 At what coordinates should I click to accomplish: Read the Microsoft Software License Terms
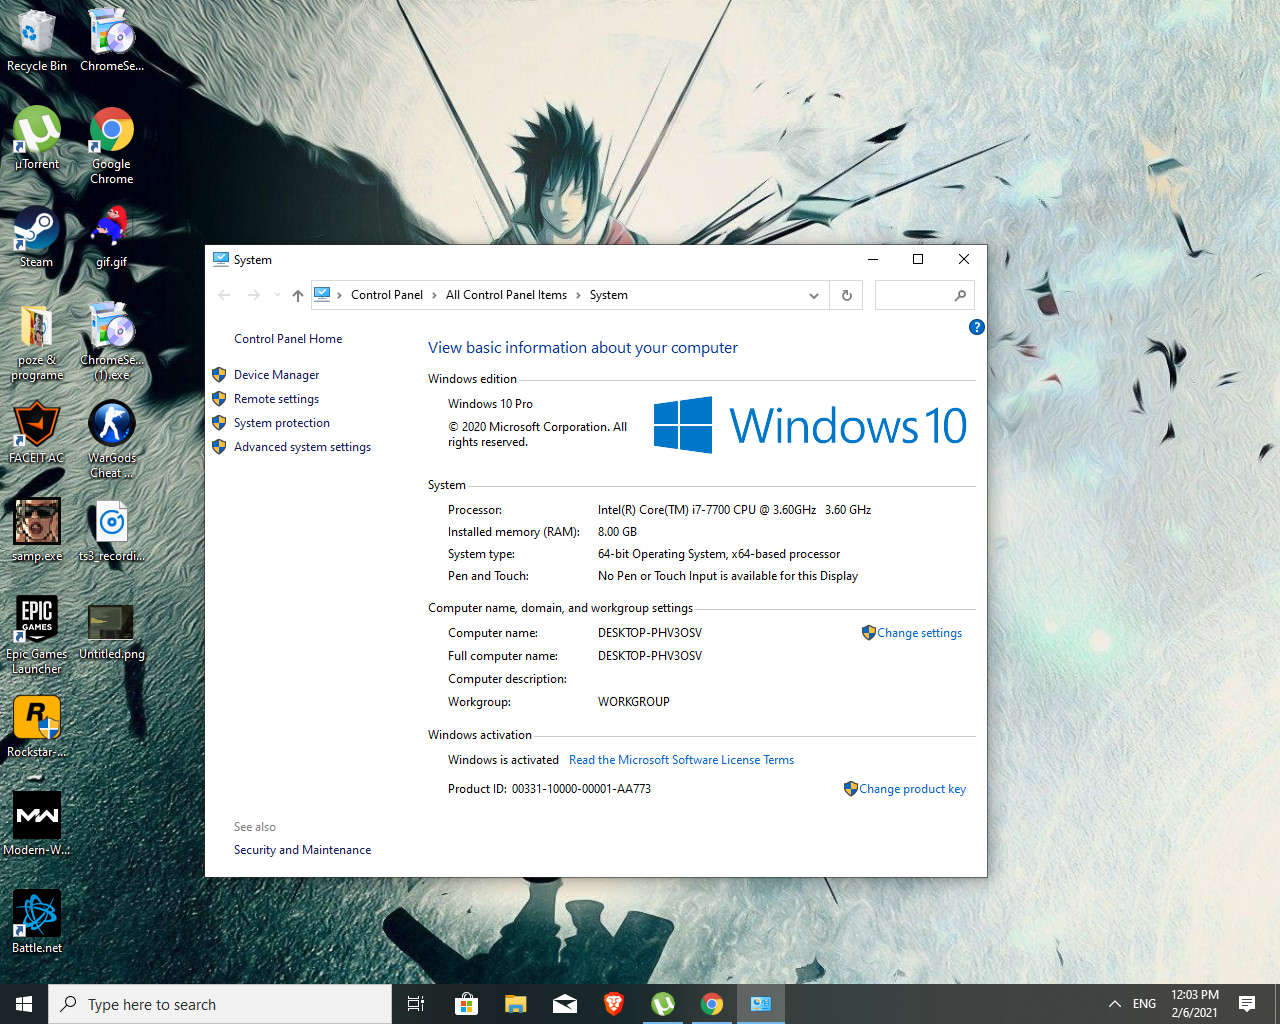(x=681, y=760)
